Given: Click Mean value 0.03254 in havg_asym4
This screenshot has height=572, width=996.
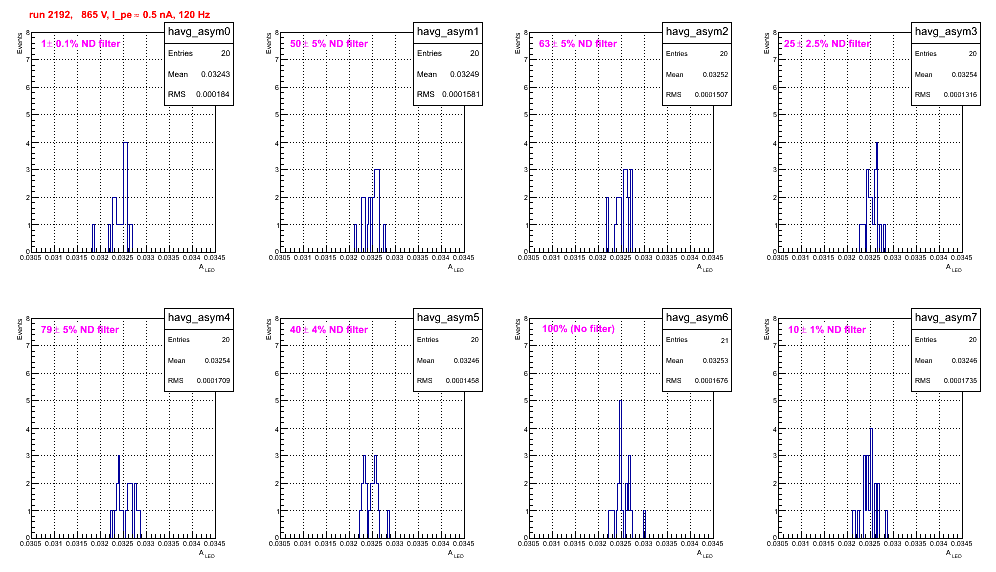Looking at the screenshot, I should pyautogui.click(x=217, y=360).
